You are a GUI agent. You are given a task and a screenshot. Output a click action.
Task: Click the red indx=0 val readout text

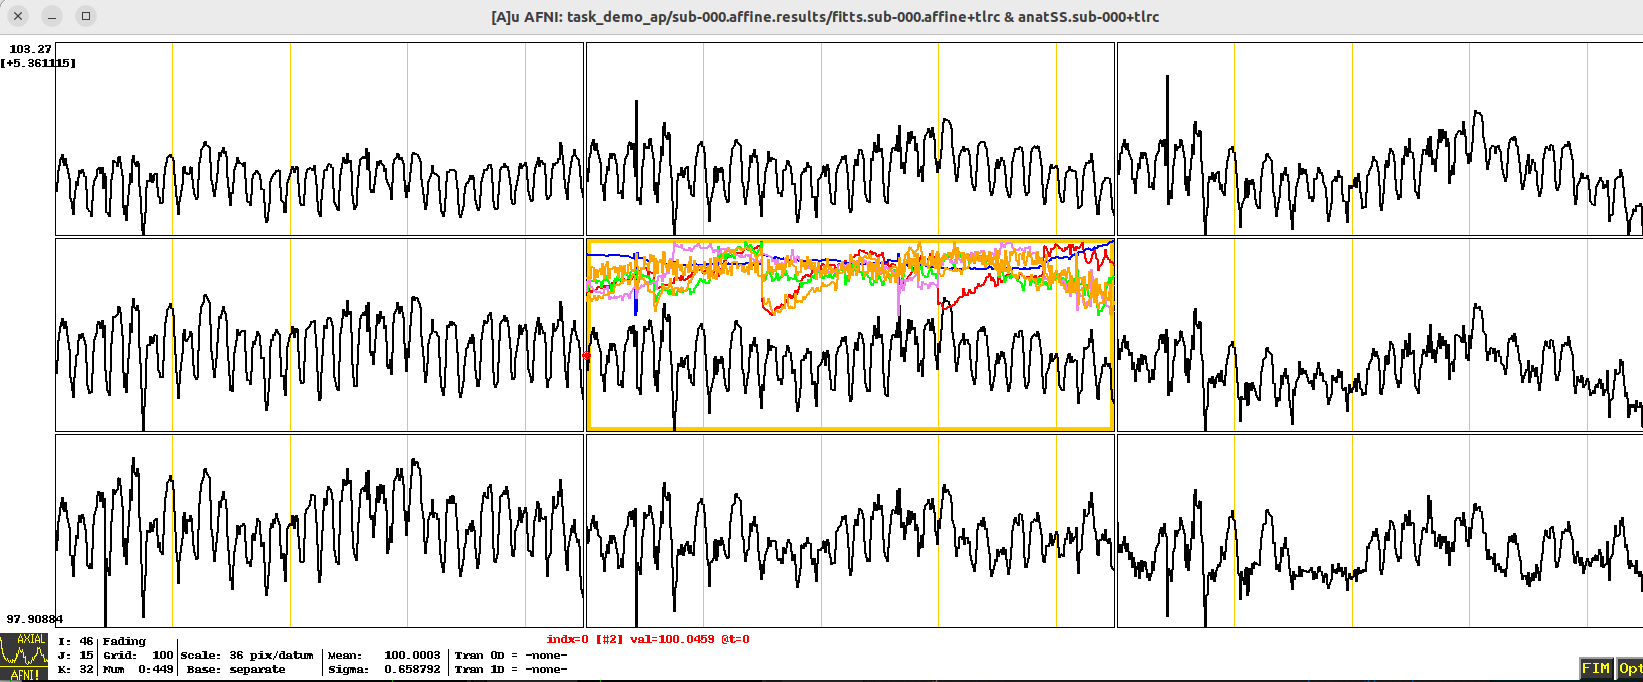point(647,640)
